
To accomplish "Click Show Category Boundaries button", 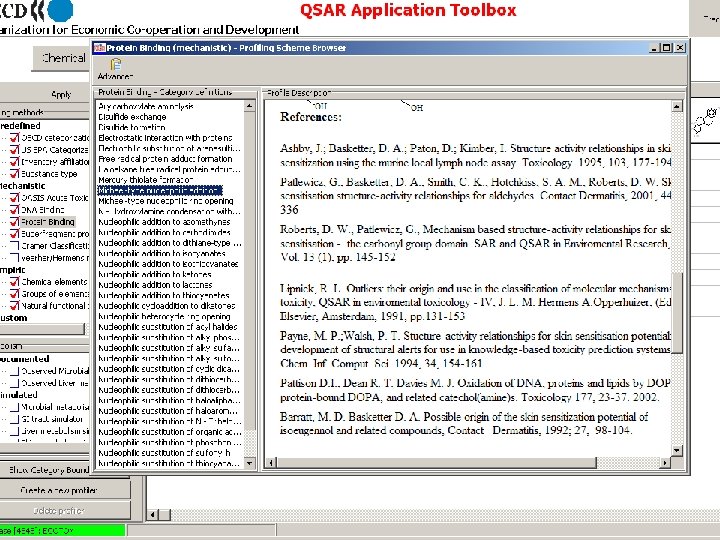I will 46,470.
